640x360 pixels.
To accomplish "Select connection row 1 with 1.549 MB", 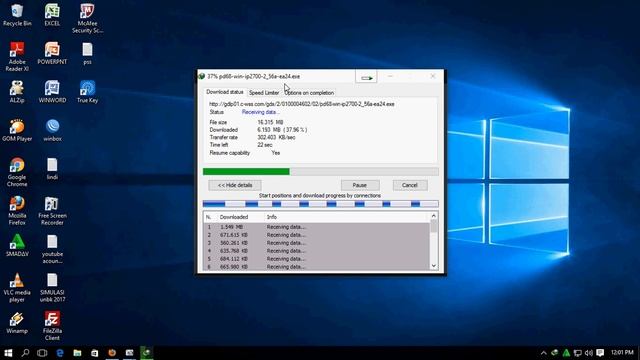I will 317,227.
